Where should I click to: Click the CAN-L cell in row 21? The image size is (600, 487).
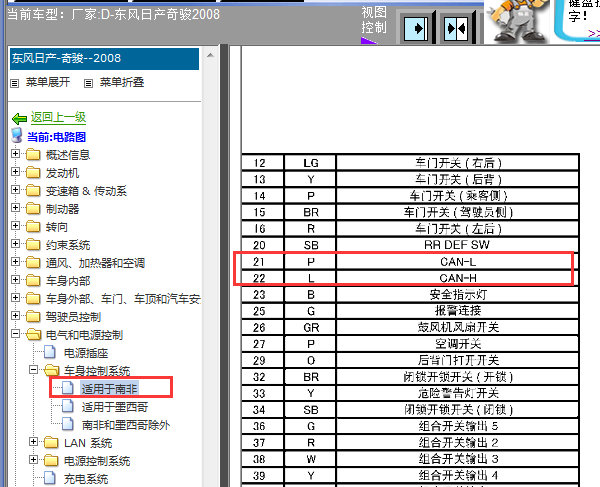click(457, 262)
